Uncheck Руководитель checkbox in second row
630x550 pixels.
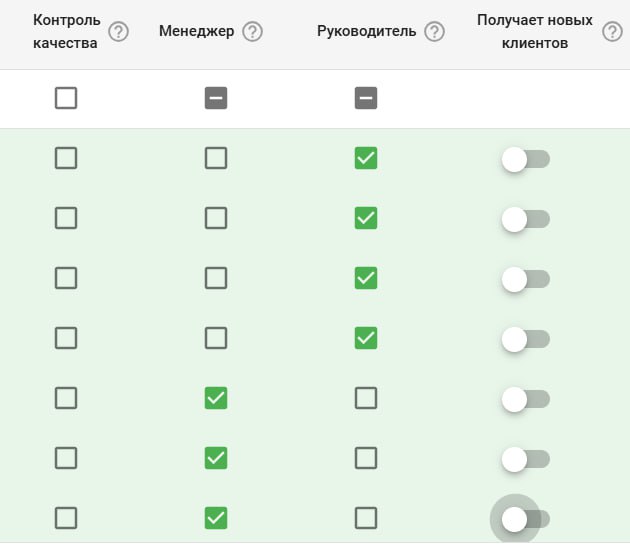click(x=366, y=218)
